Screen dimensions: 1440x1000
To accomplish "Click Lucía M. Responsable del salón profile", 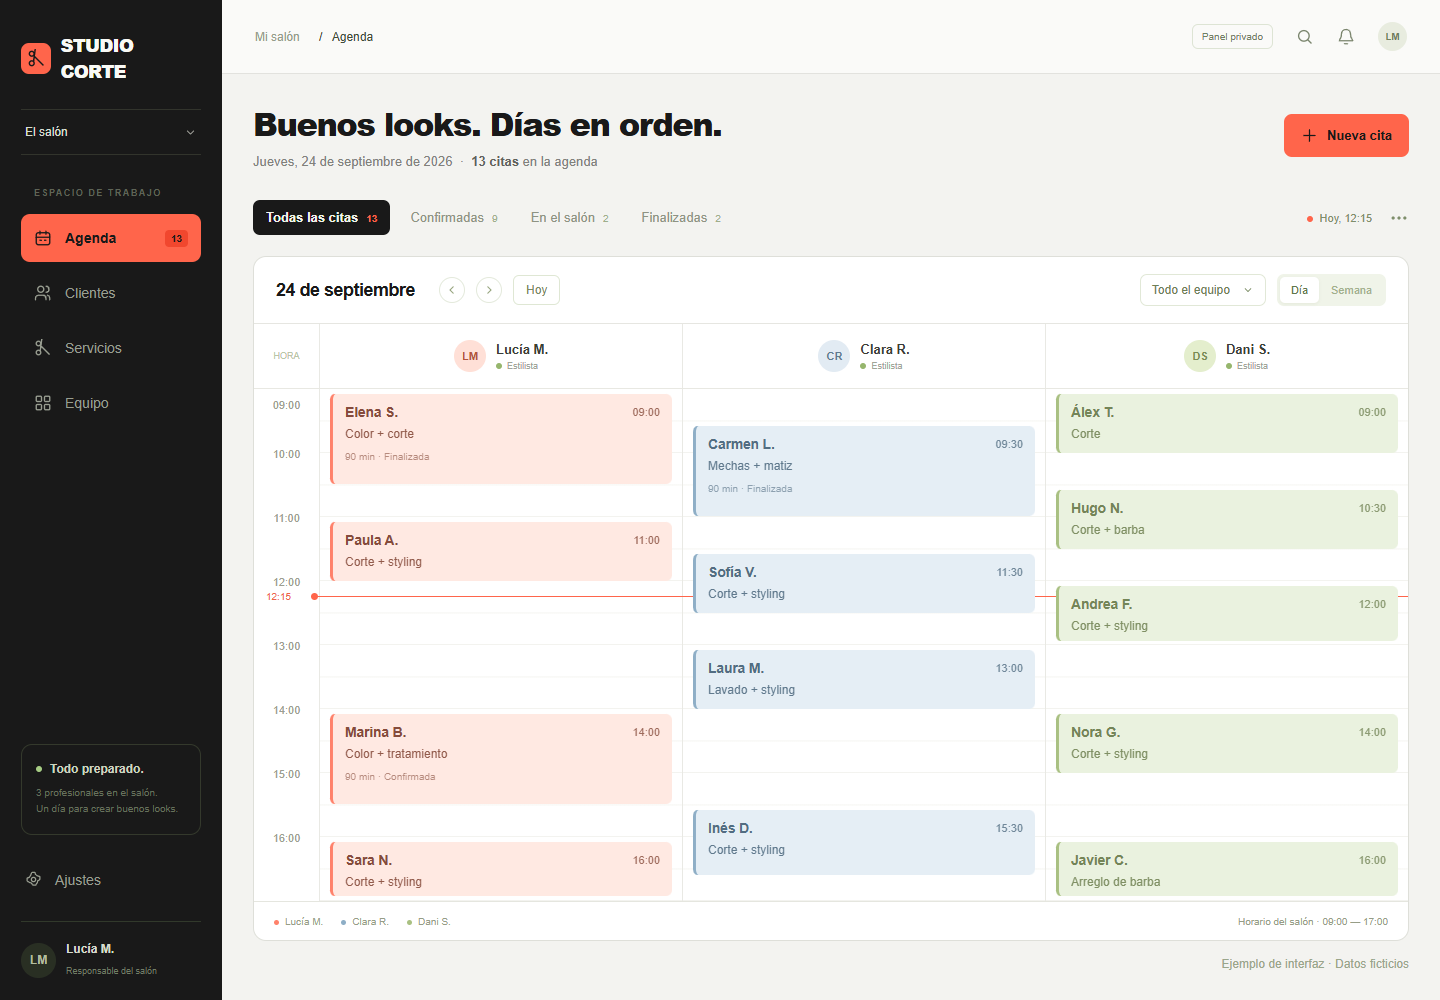I will (x=111, y=959).
